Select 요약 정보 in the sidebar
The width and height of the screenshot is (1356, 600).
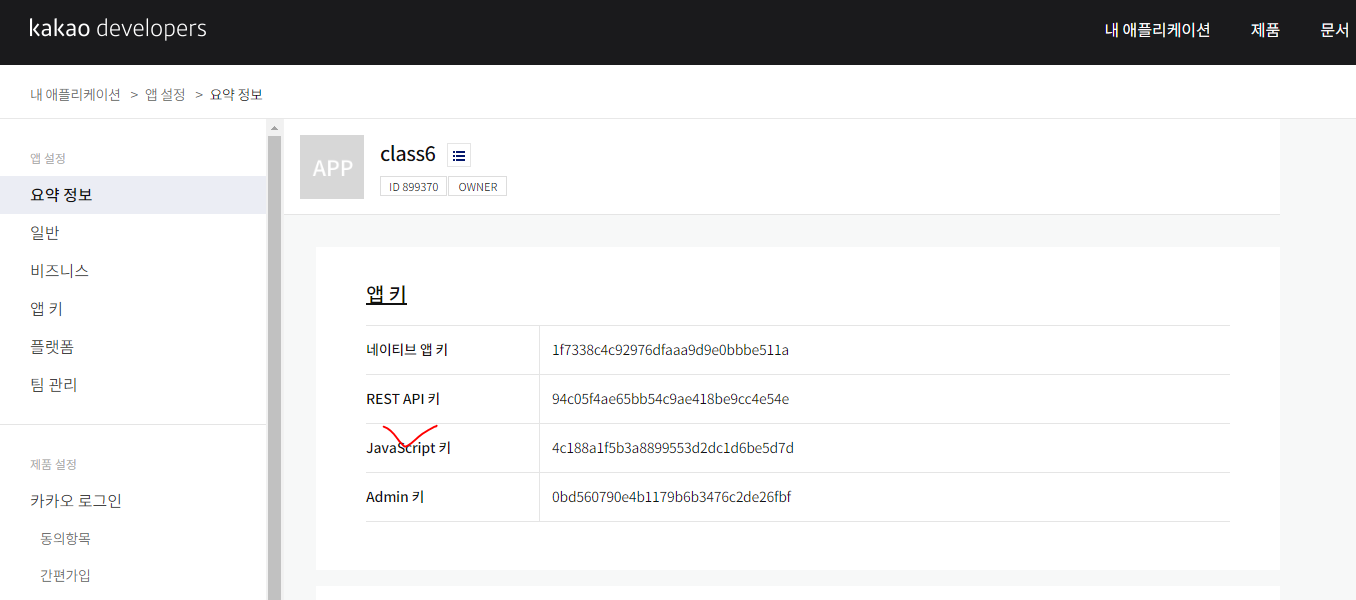point(133,195)
